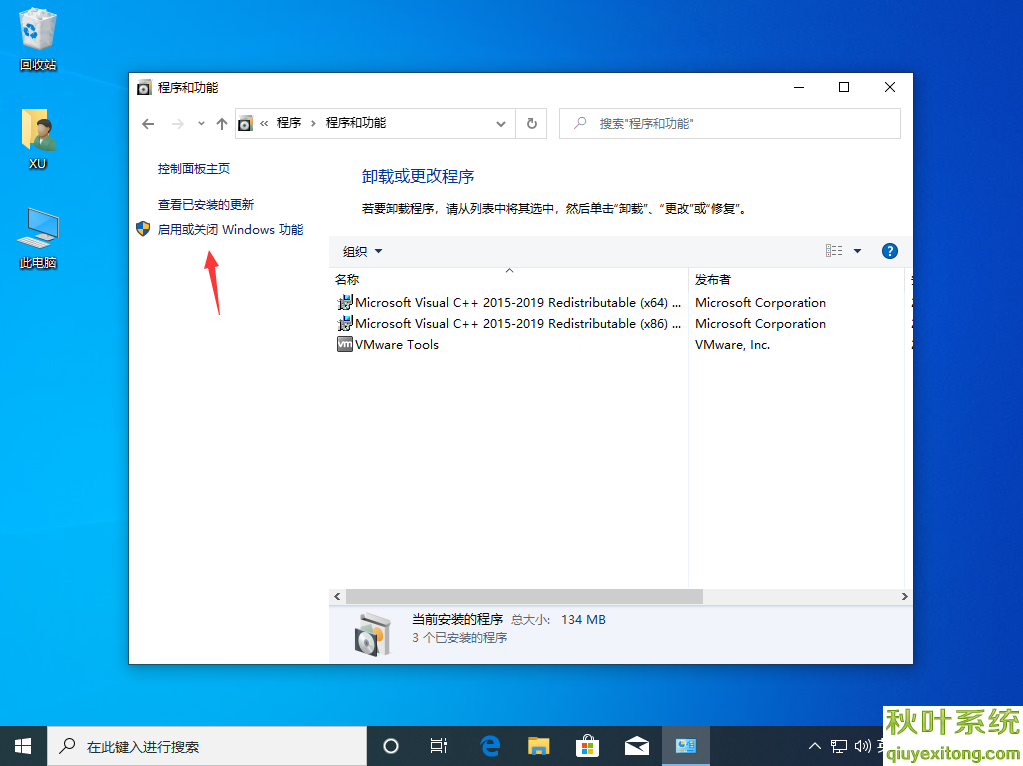Screen dimensions: 1023x766
Task: Expand the 组织 dropdown menu
Action: (362, 251)
